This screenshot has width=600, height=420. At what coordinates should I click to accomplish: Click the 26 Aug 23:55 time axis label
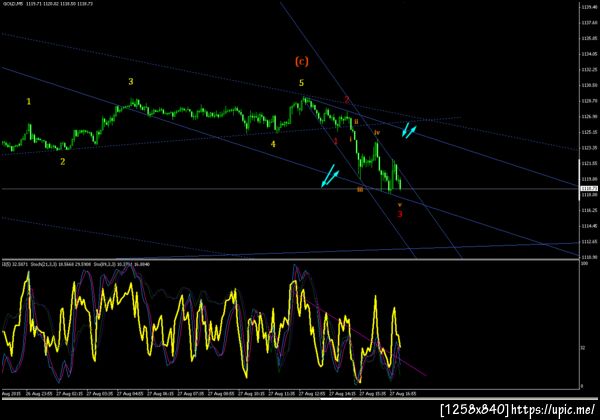pos(38,393)
